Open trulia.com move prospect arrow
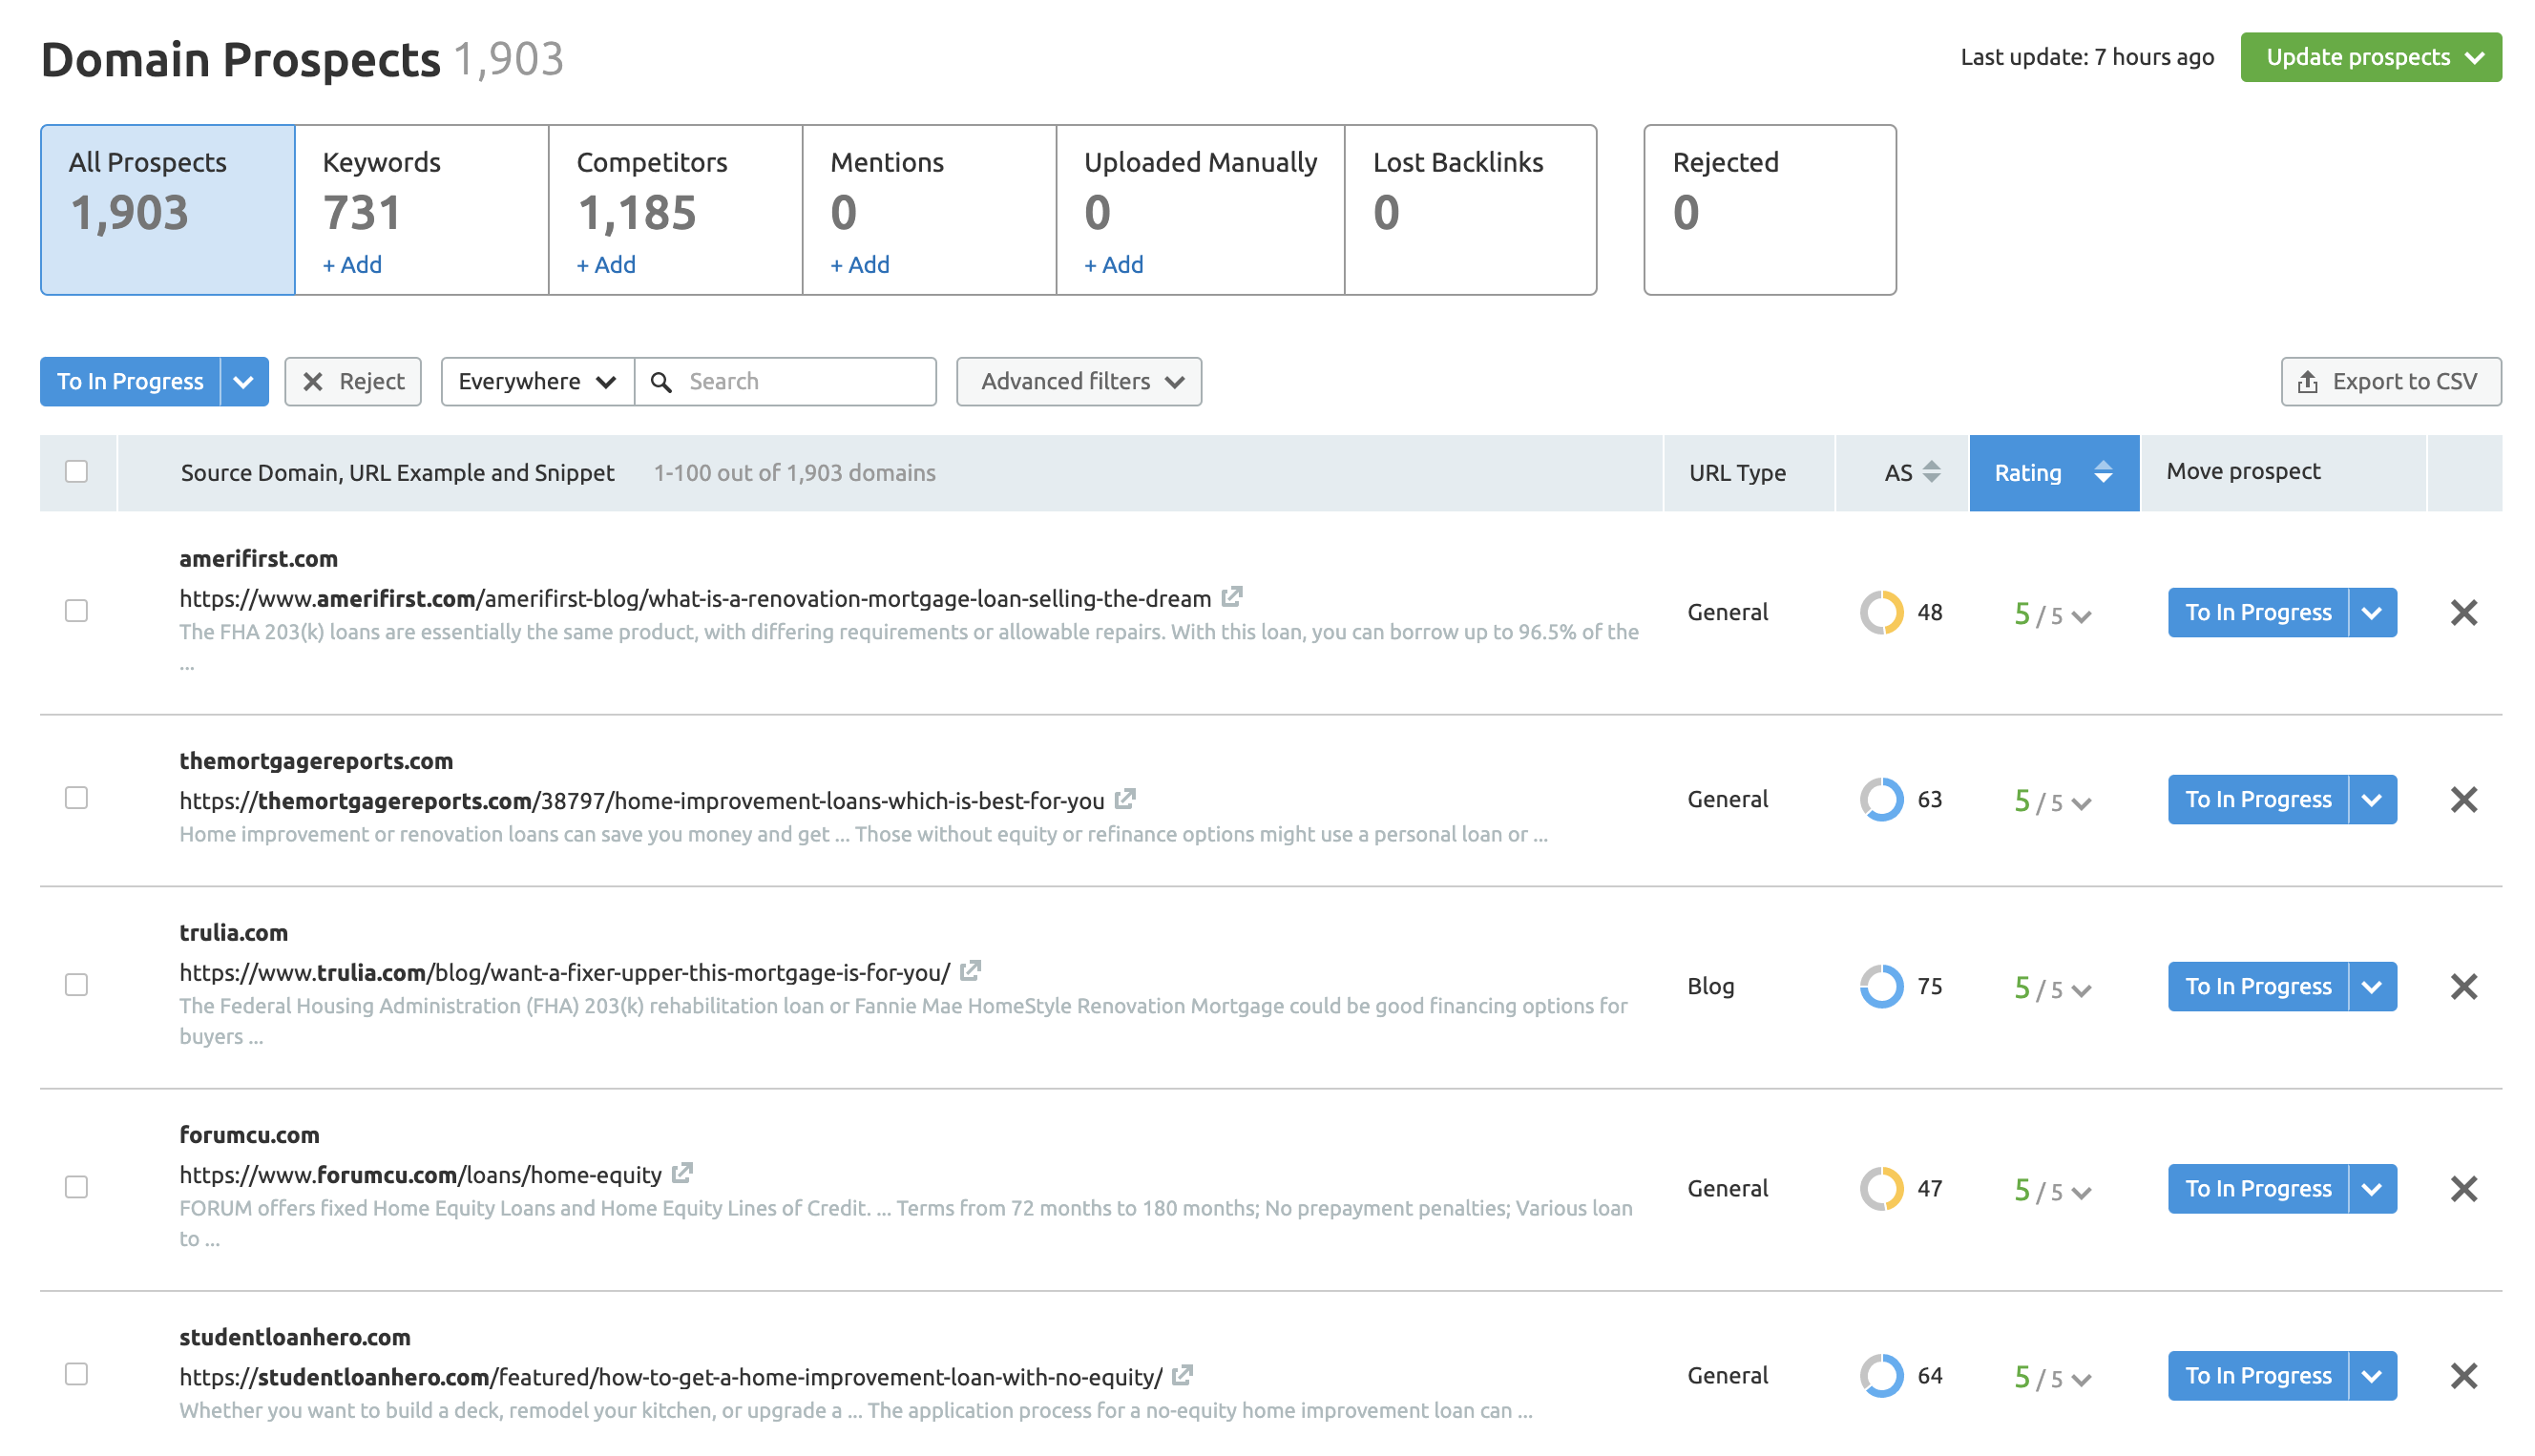Image resolution: width=2535 pixels, height=1456 pixels. coord(2371,986)
